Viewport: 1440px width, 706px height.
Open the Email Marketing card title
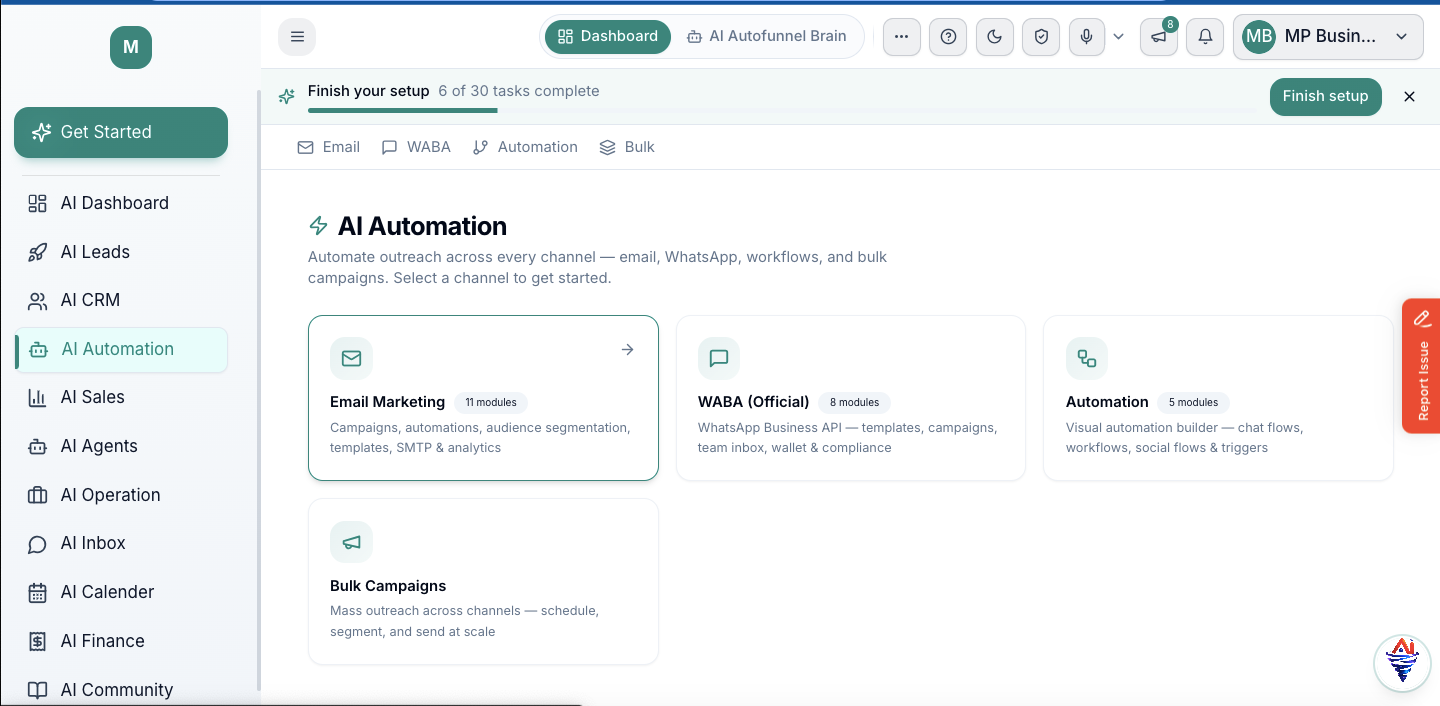tap(387, 402)
